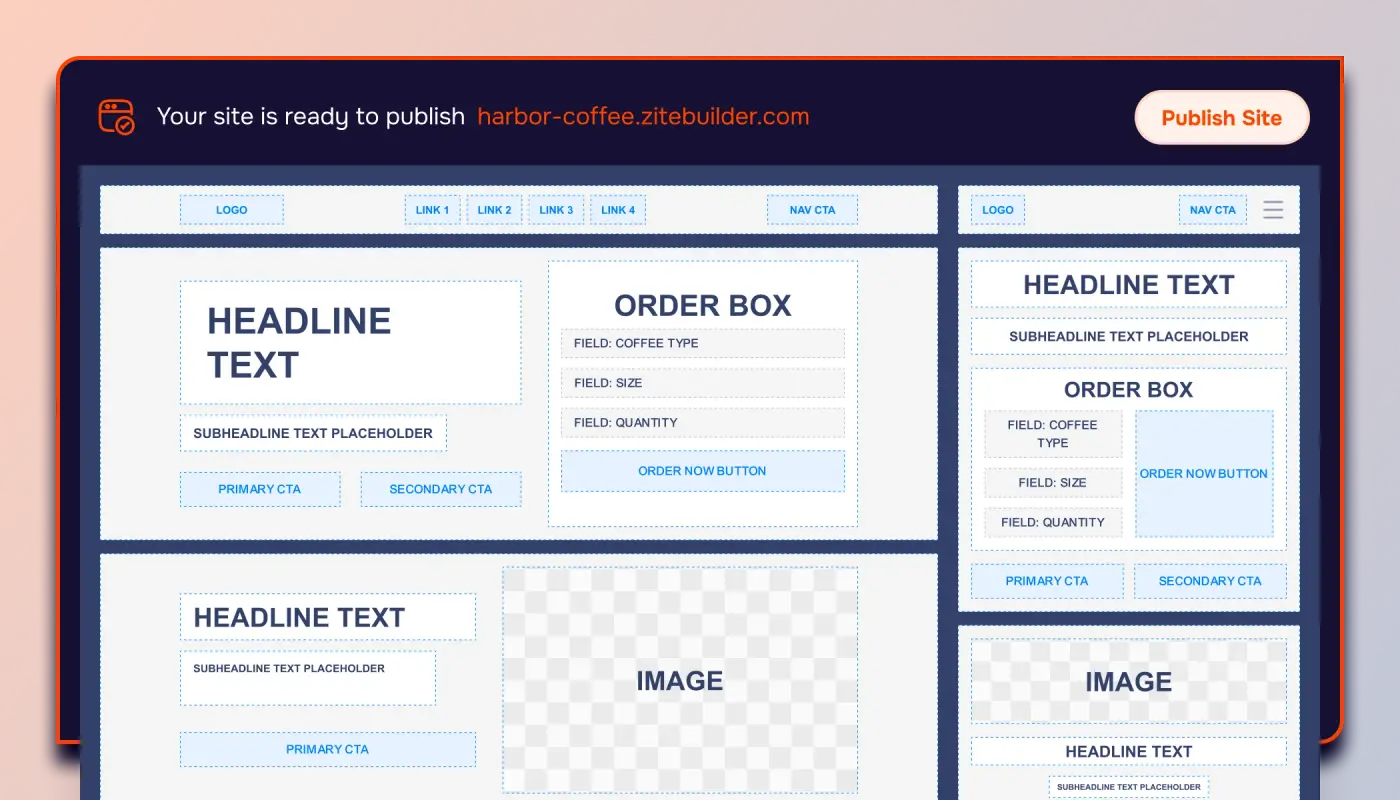
Task: Click the mobile FIELD: COFFEE TYPE input
Action: pos(1053,434)
